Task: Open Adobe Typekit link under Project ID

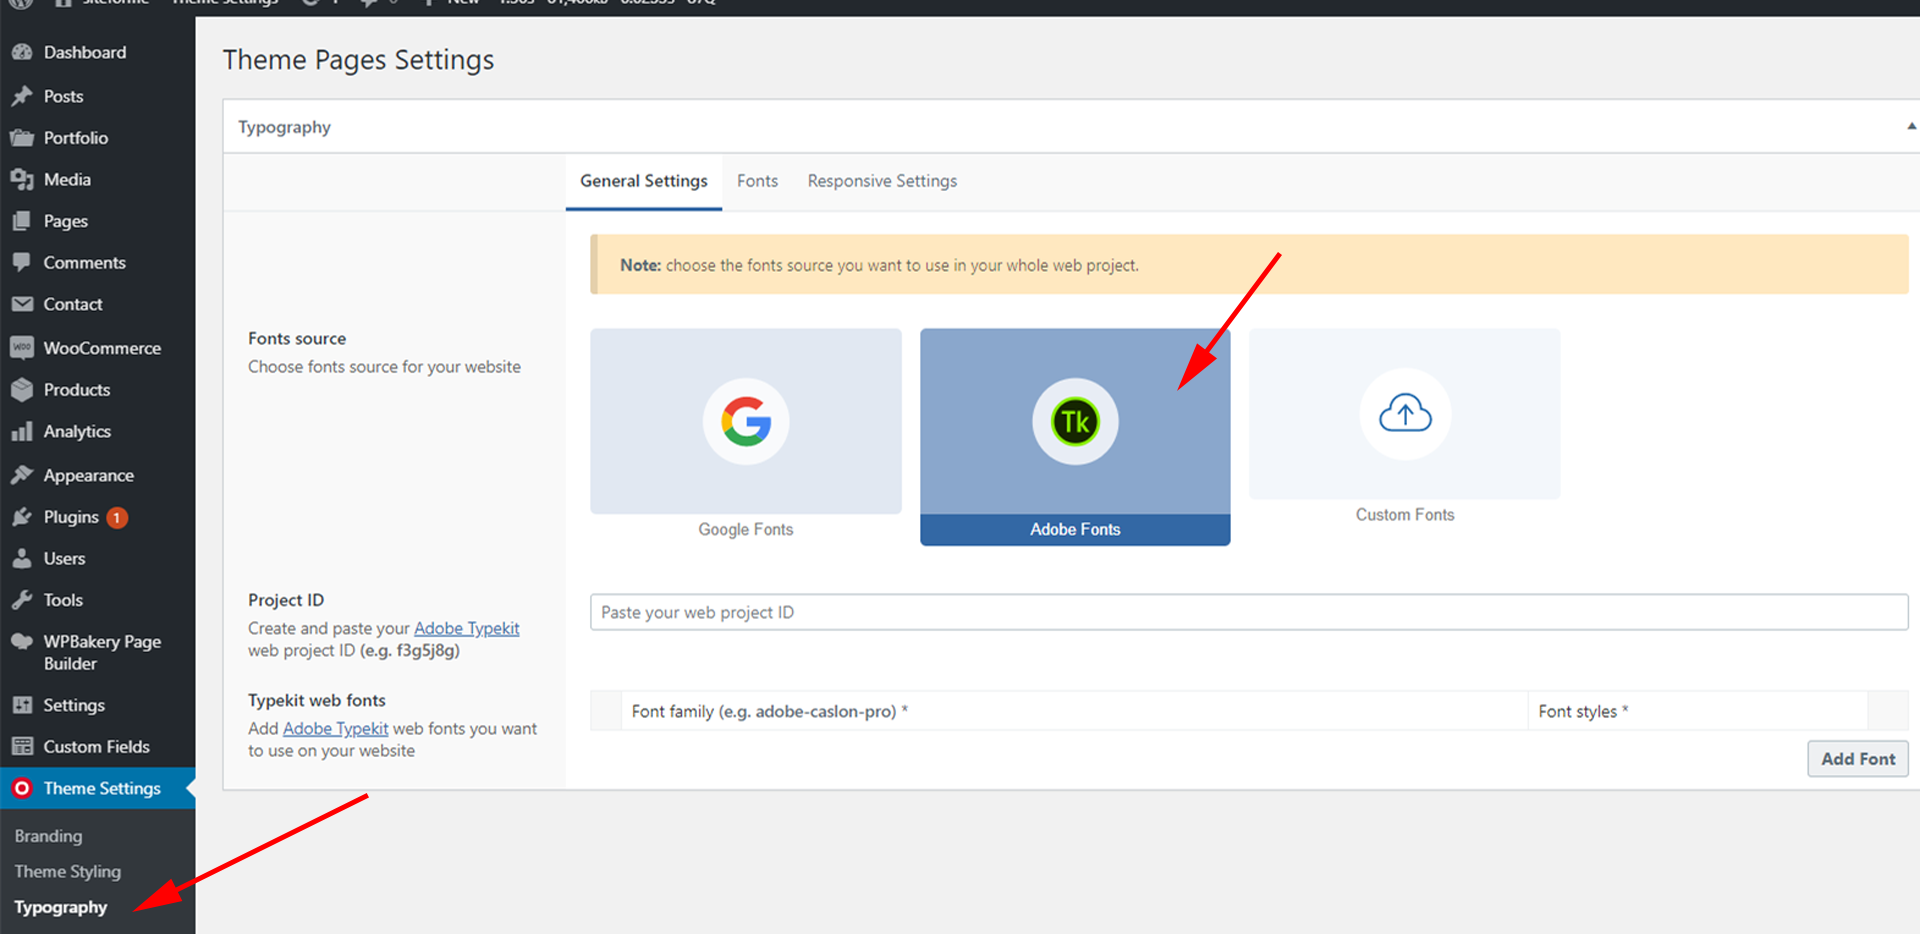Action: click(467, 628)
